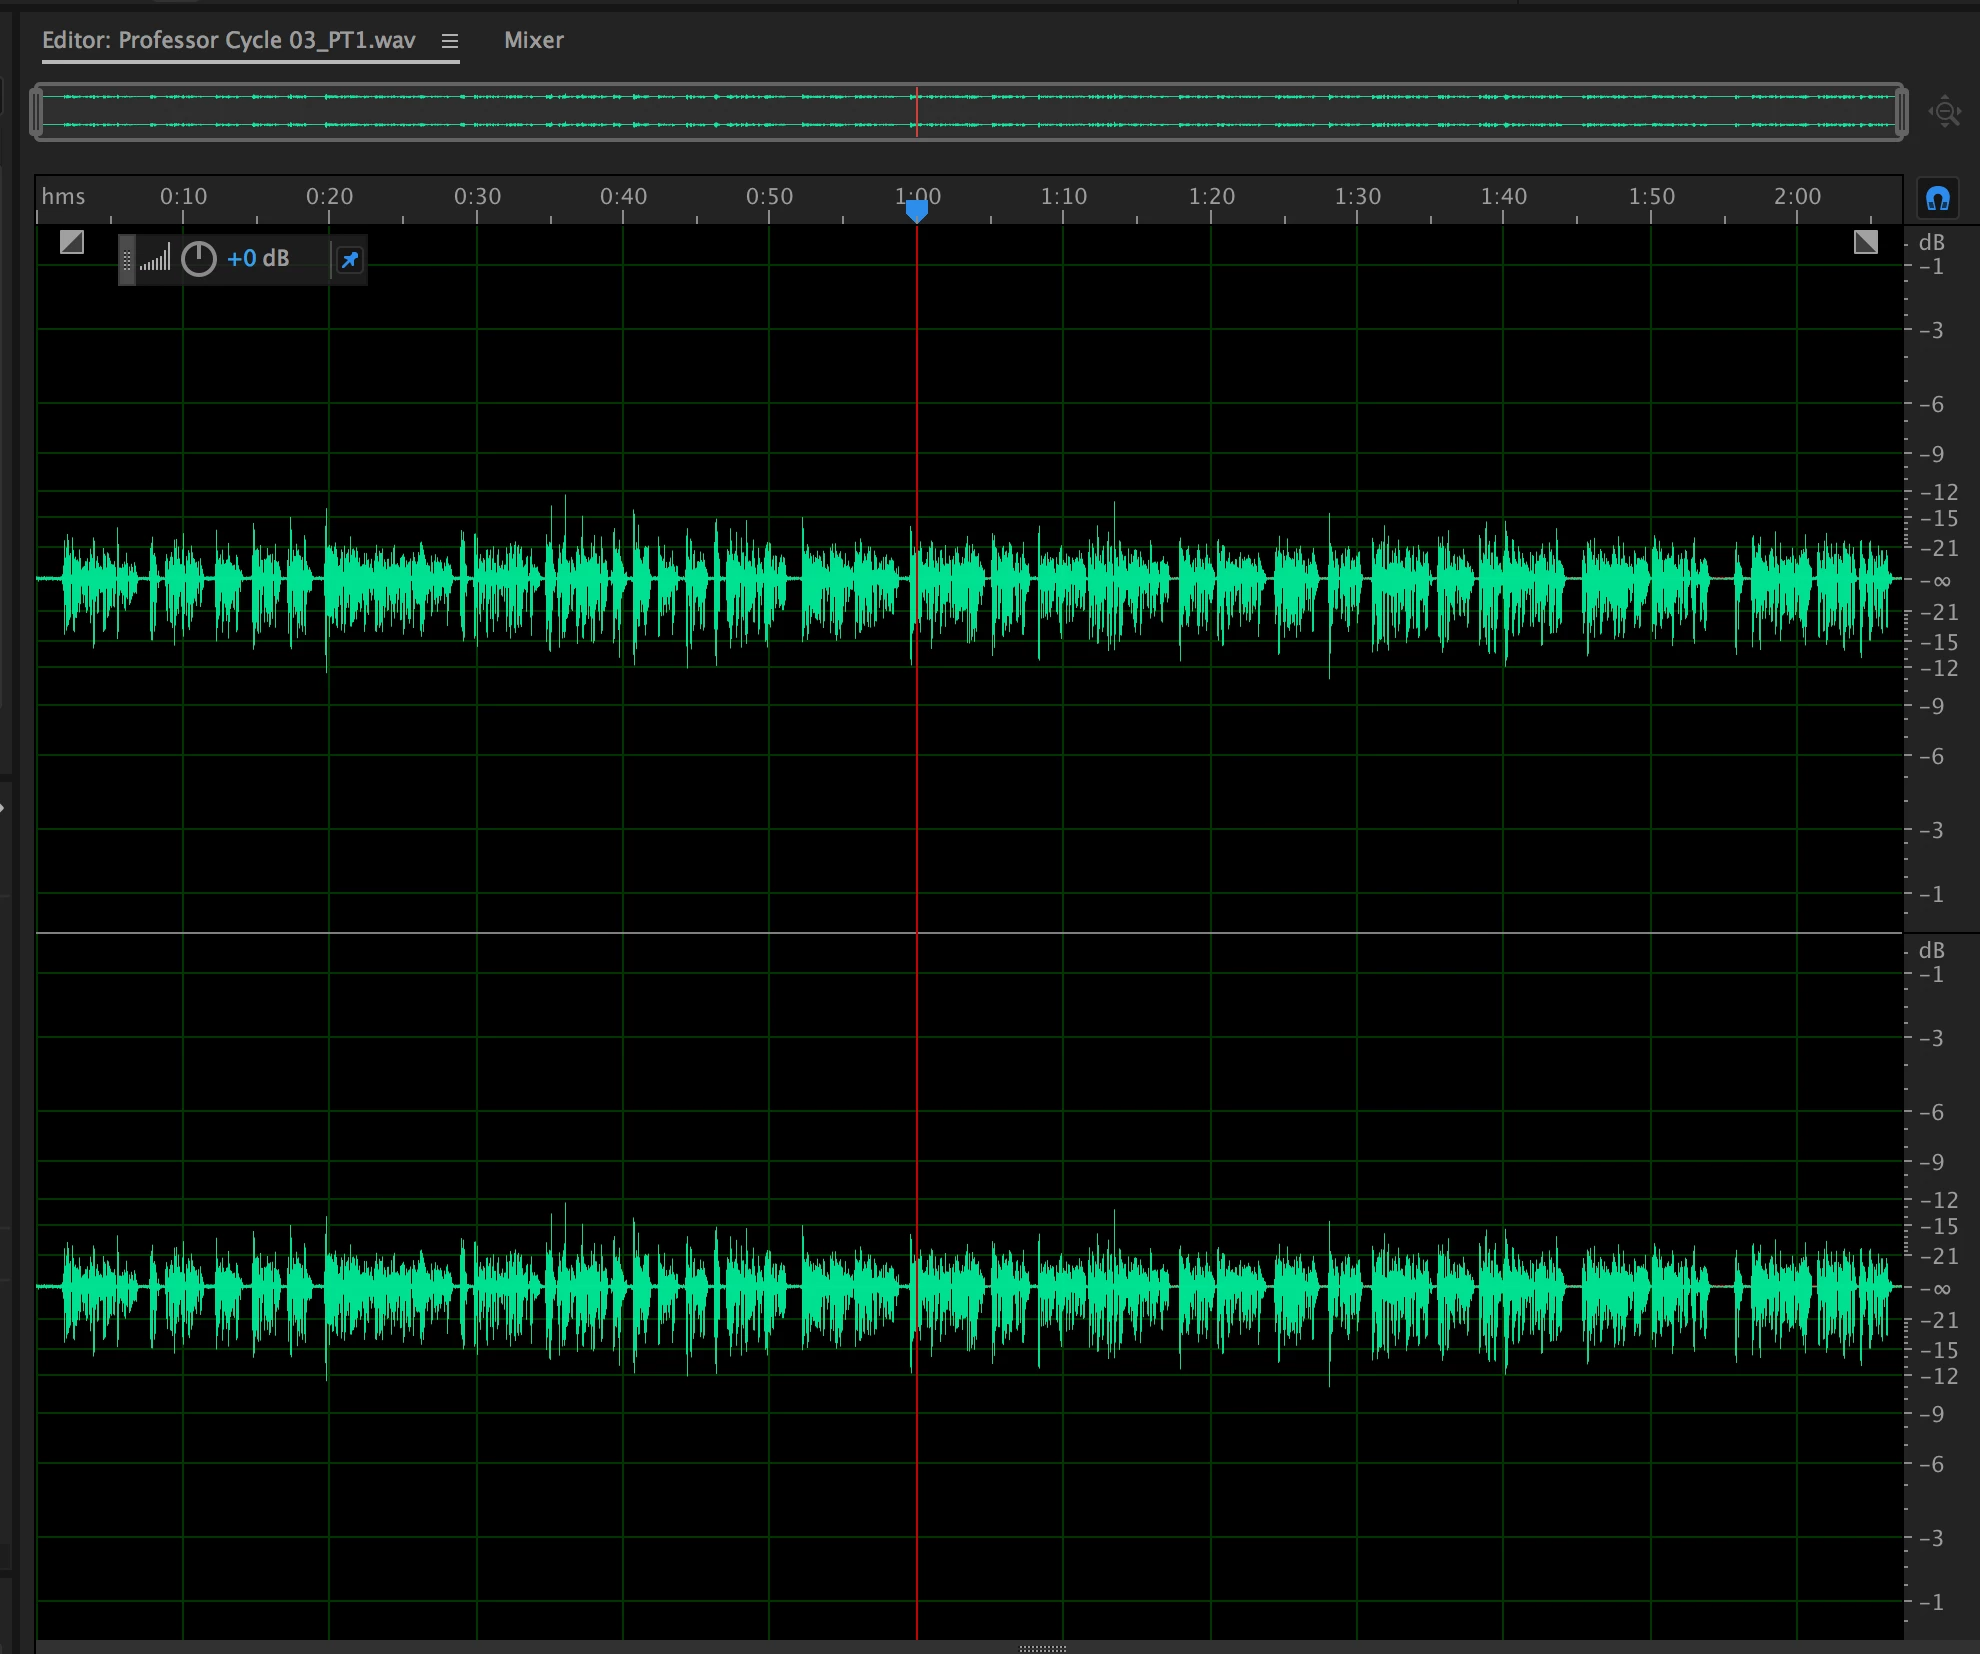The image size is (1980, 1654).
Task: Grab the HUD grip handle
Action: click(x=127, y=260)
